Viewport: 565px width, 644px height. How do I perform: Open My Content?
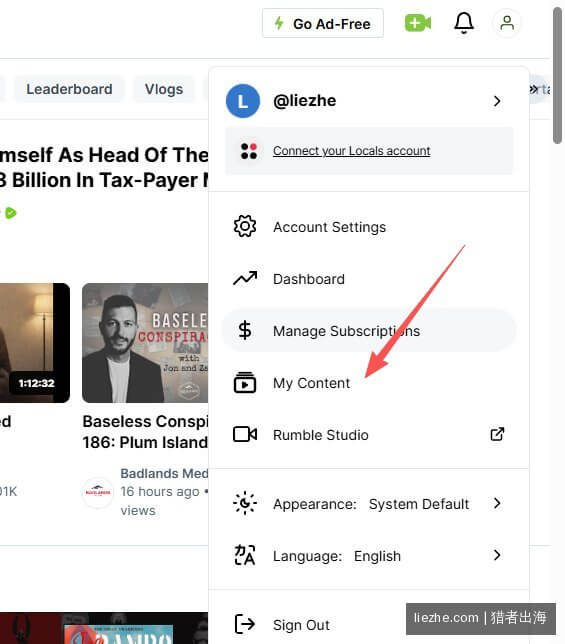369,383
